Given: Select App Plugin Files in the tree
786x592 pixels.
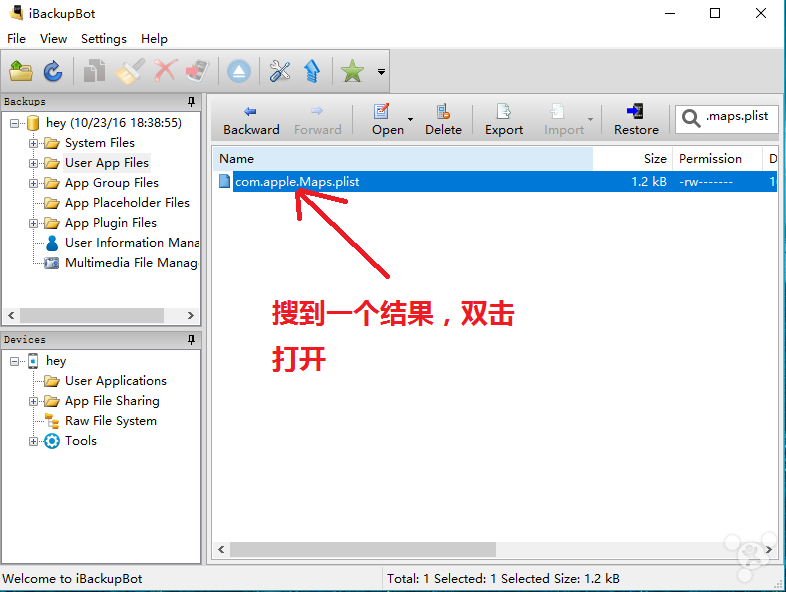Looking at the screenshot, I should tap(111, 223).
